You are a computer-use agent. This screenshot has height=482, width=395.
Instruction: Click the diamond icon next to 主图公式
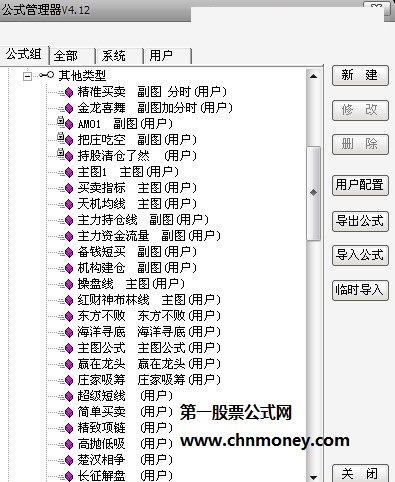(x=69, y=348)
